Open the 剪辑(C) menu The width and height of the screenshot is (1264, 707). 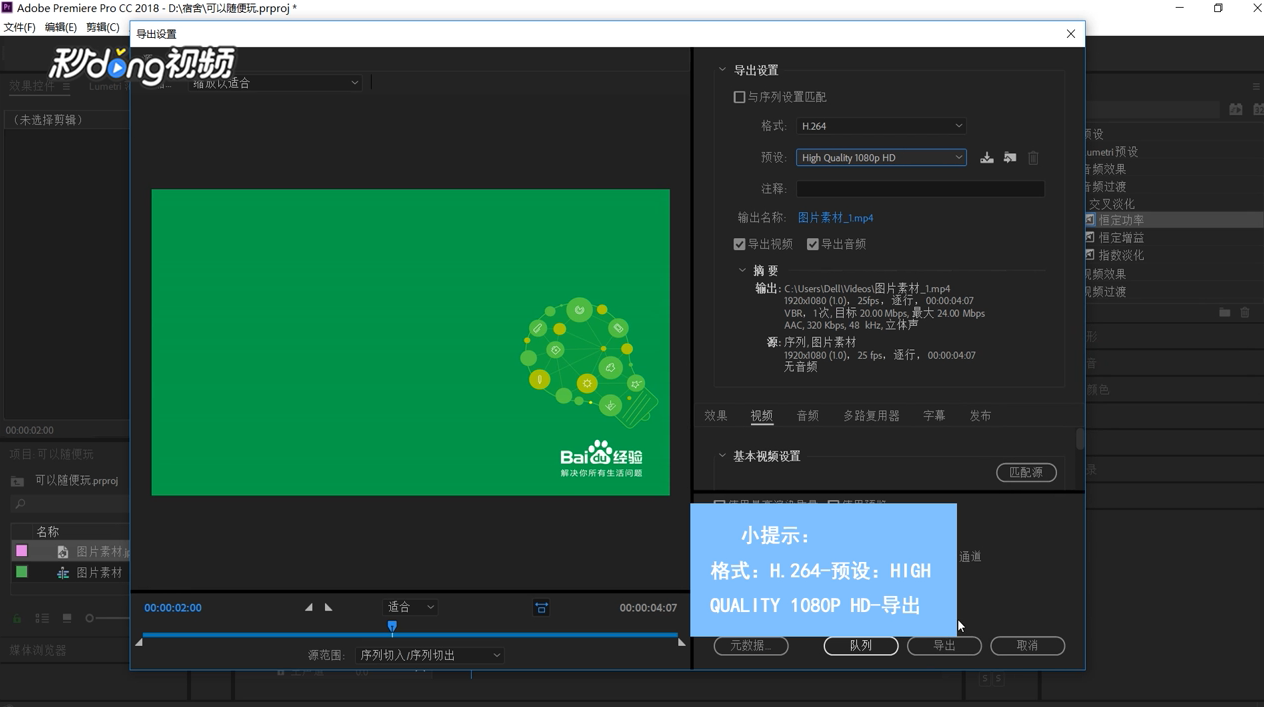(x=102, y=27)
